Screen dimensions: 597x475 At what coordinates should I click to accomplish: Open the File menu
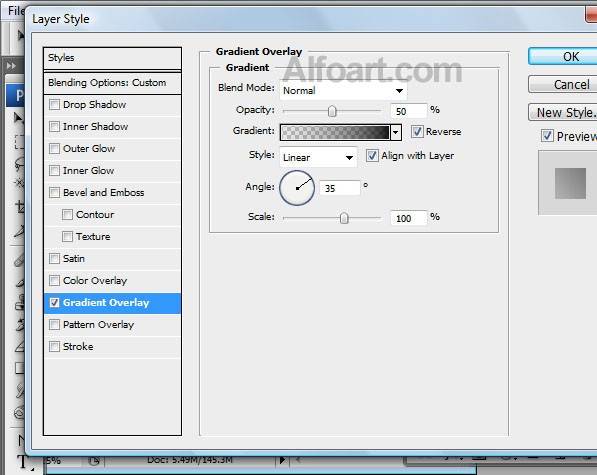click(x=15, y=10)
